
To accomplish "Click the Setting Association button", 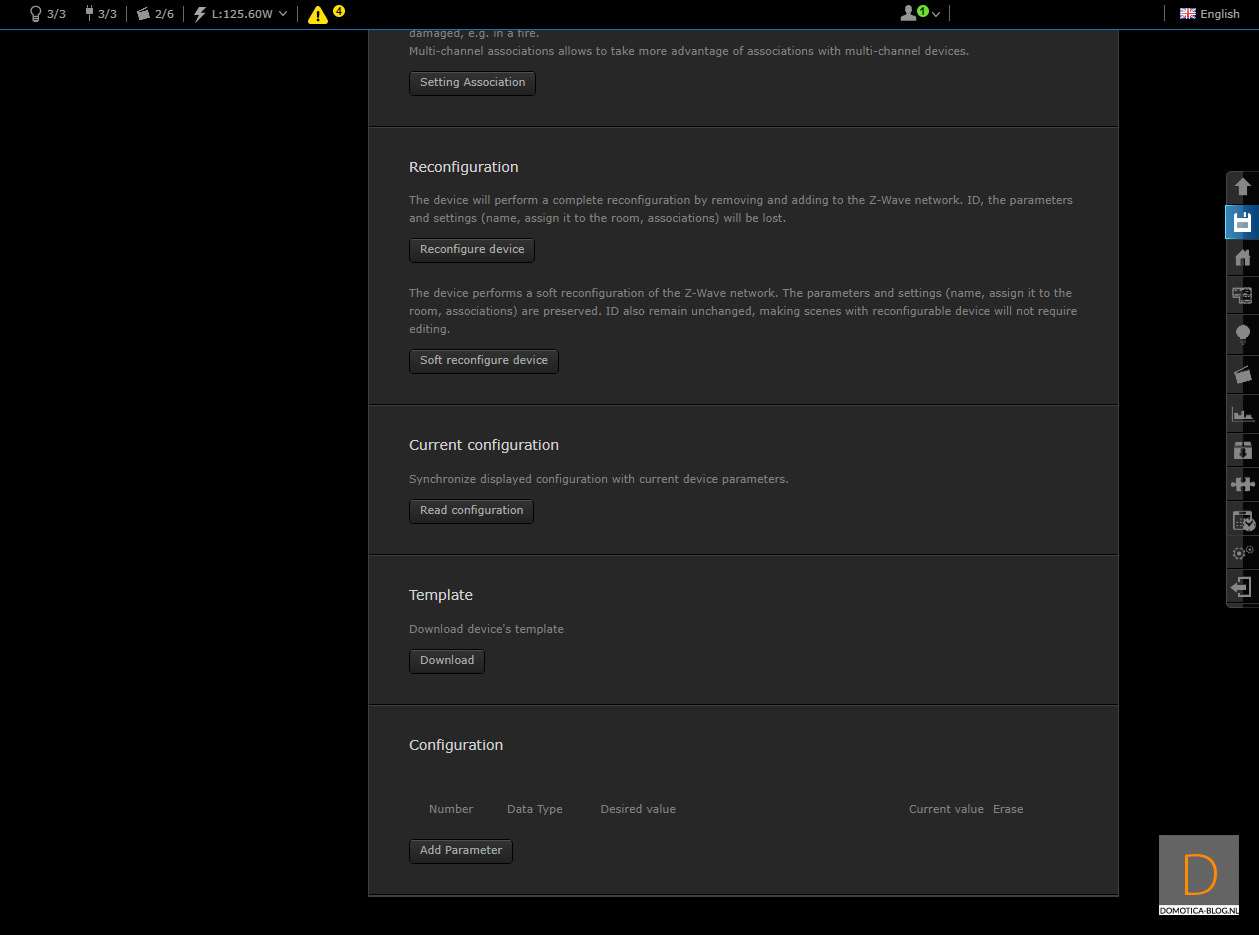I will (x=472, y=83).
